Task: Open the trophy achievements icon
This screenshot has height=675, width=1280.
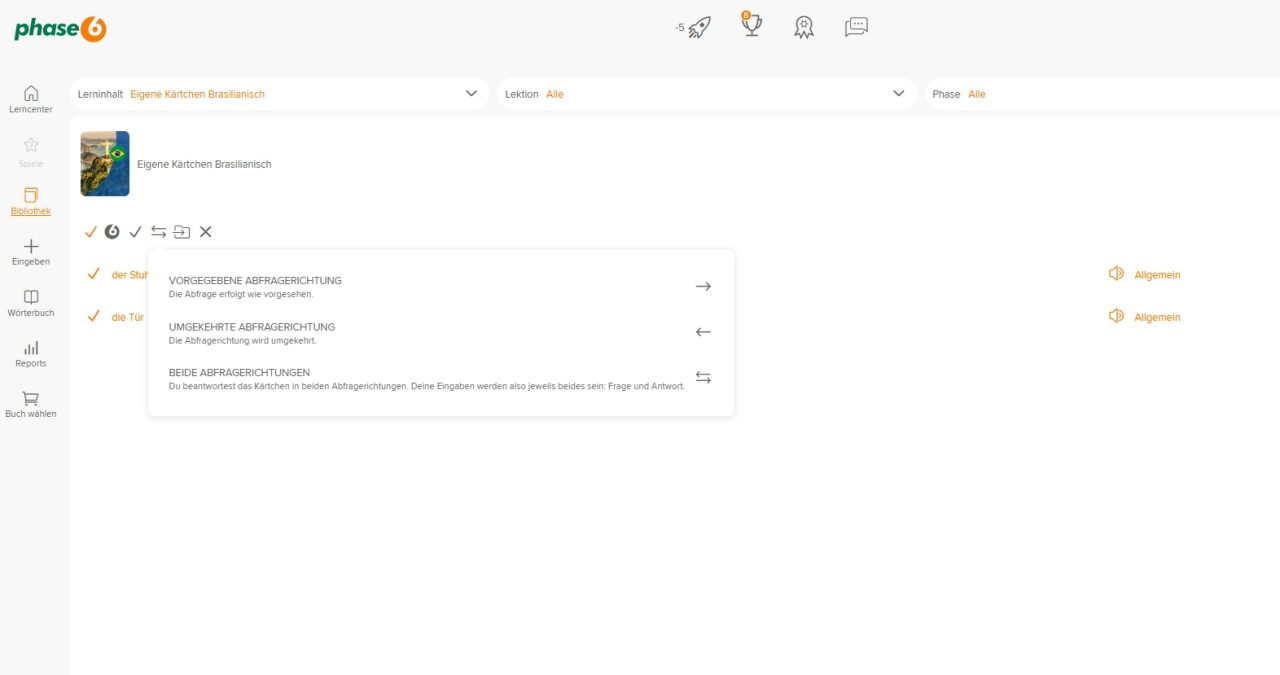Action: click(x=751, y=26)
